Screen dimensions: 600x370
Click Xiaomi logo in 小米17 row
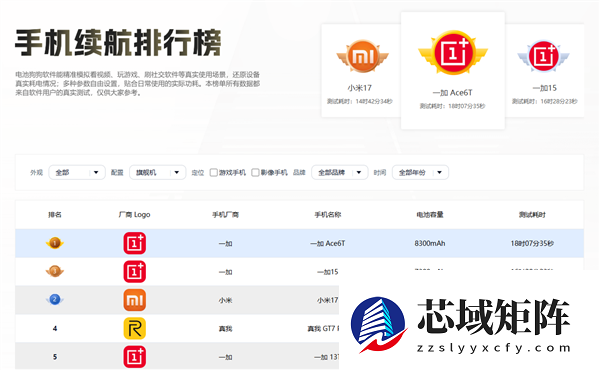[x=135, y=300]
